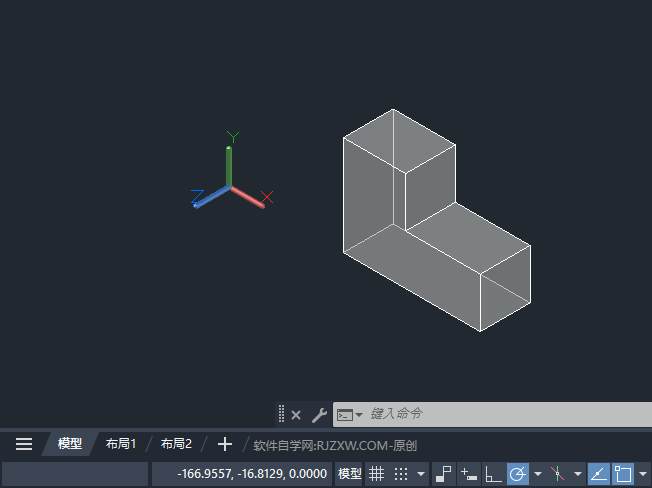Toggle infer constraints in status bar
Screen dimensions: 652x488
pos(443,474)
